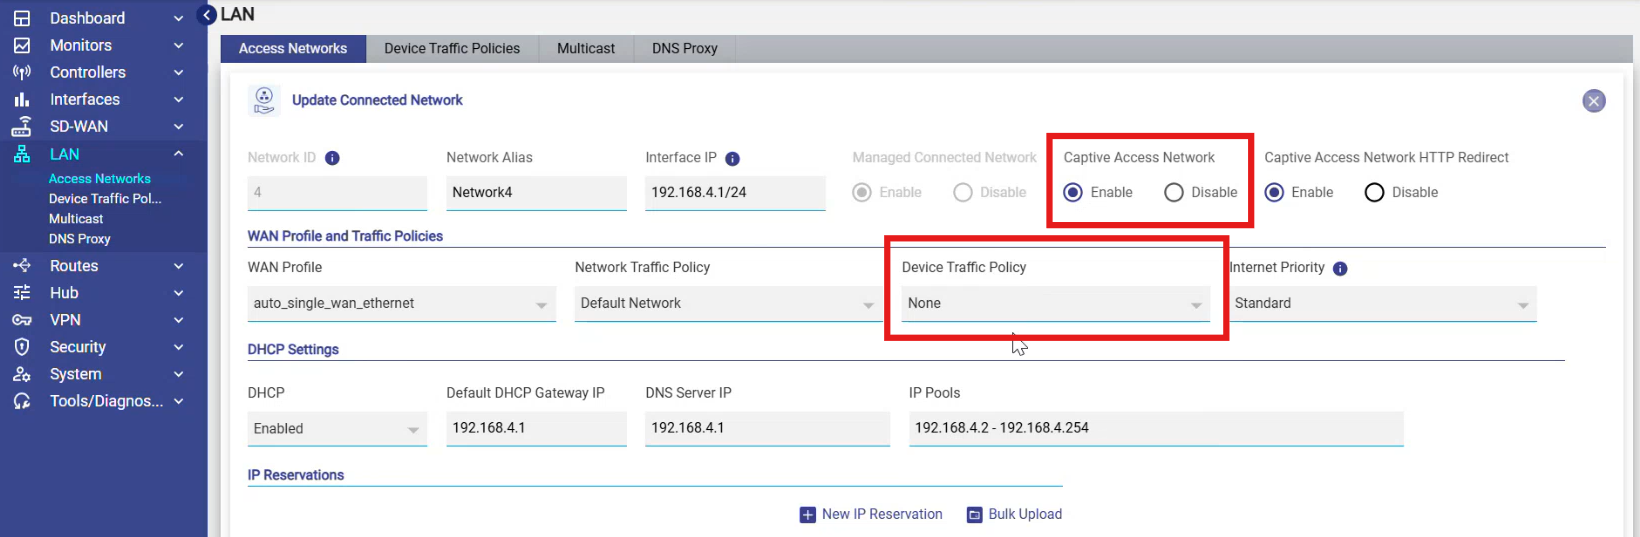Click the Routes sidebar icon
This screenshot has width=1640, height=537.
(21, 265)
